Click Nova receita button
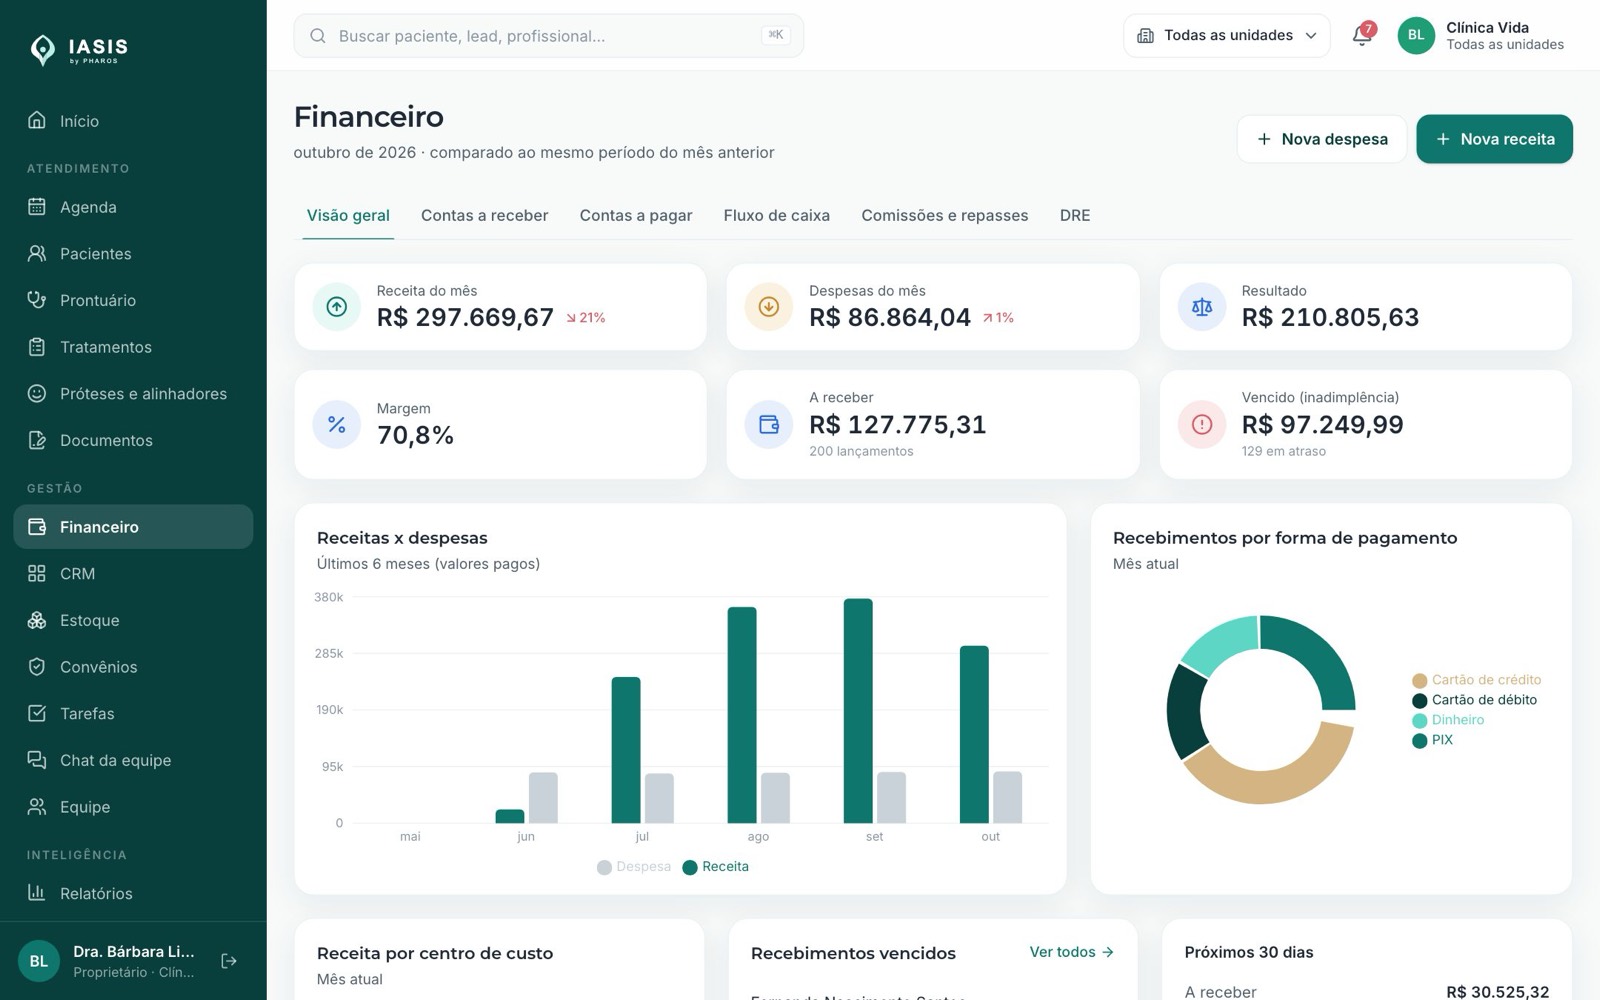1600x1000 pixels. click(1494, 139)
